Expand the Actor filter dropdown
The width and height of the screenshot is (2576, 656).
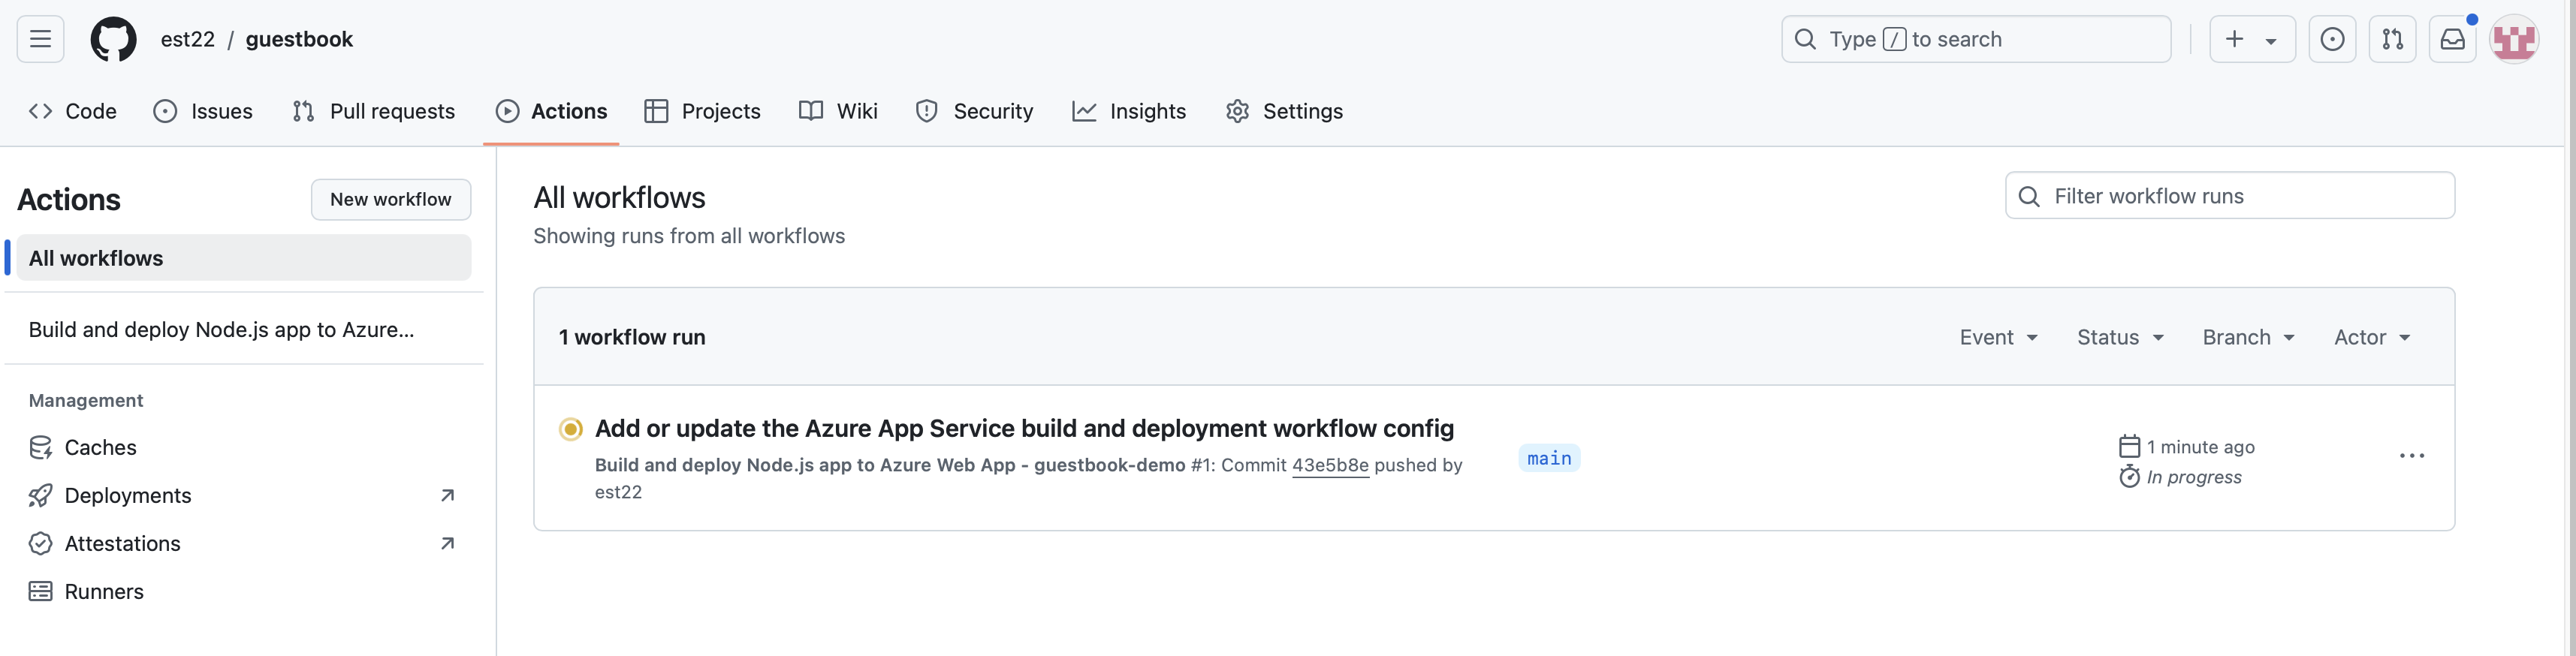pos(2372,337)
